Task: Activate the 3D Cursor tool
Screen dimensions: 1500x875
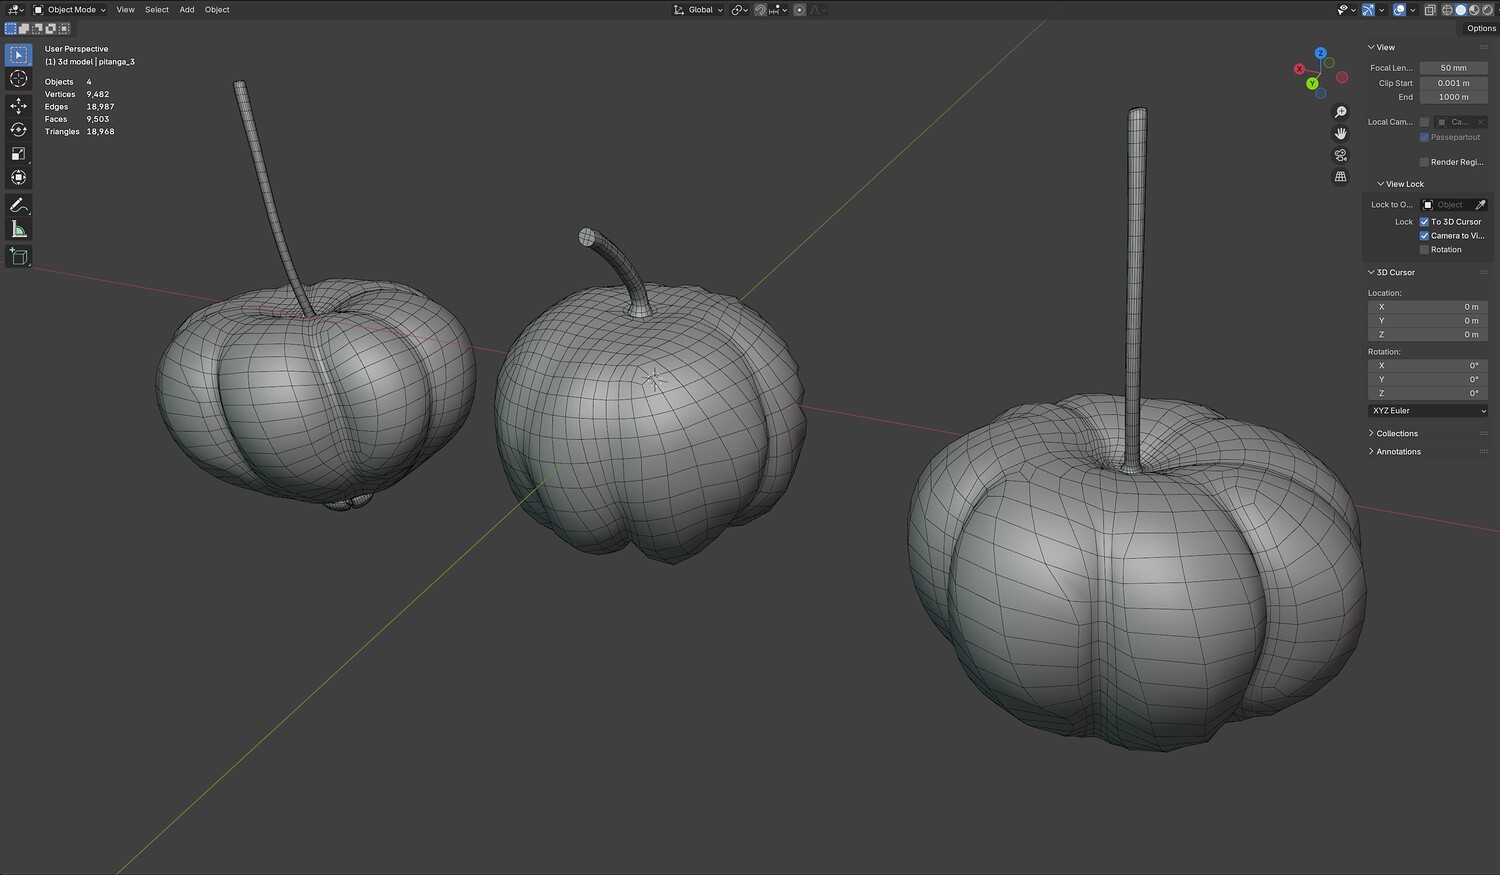Action: [x=19, y=79]
